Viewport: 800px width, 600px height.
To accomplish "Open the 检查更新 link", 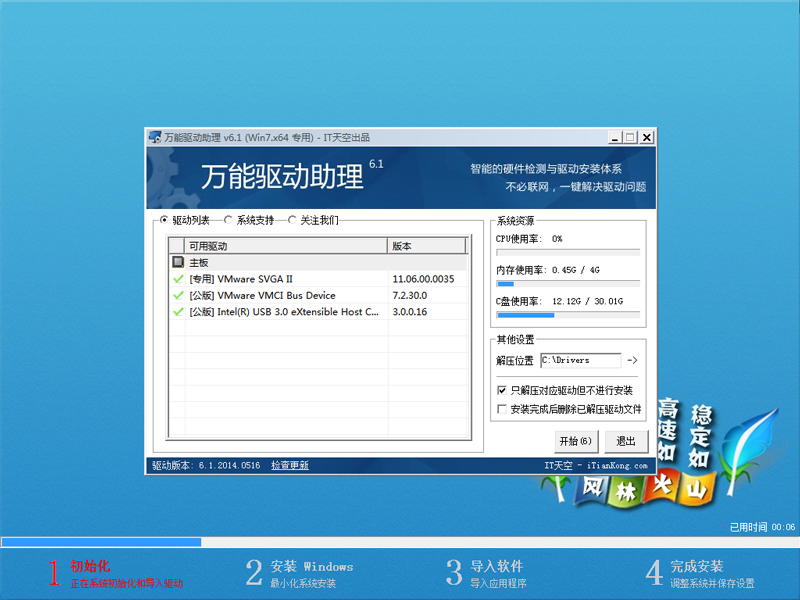I will pyautogui.click(x=290, y=465).
